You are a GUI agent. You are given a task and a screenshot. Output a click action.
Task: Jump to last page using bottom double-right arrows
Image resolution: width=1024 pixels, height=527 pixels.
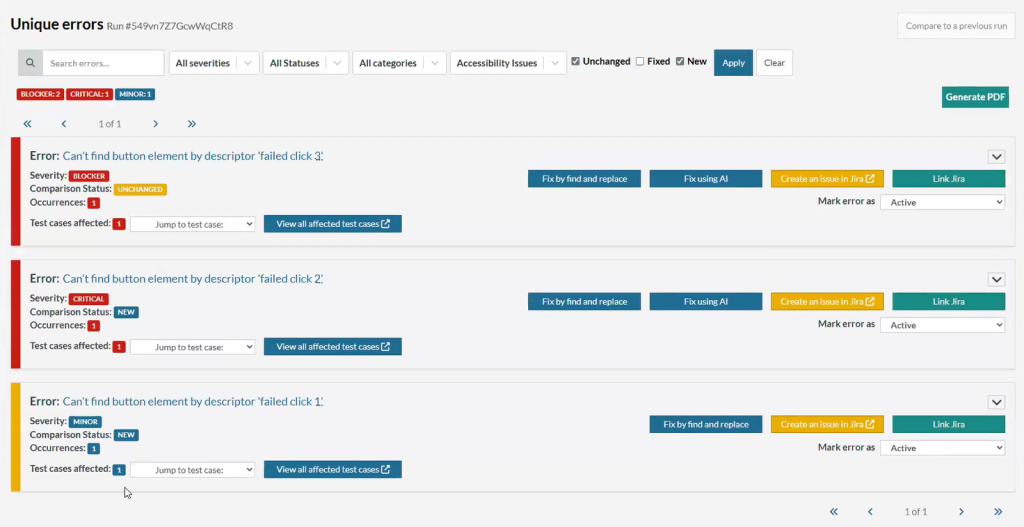coord(997,512)
